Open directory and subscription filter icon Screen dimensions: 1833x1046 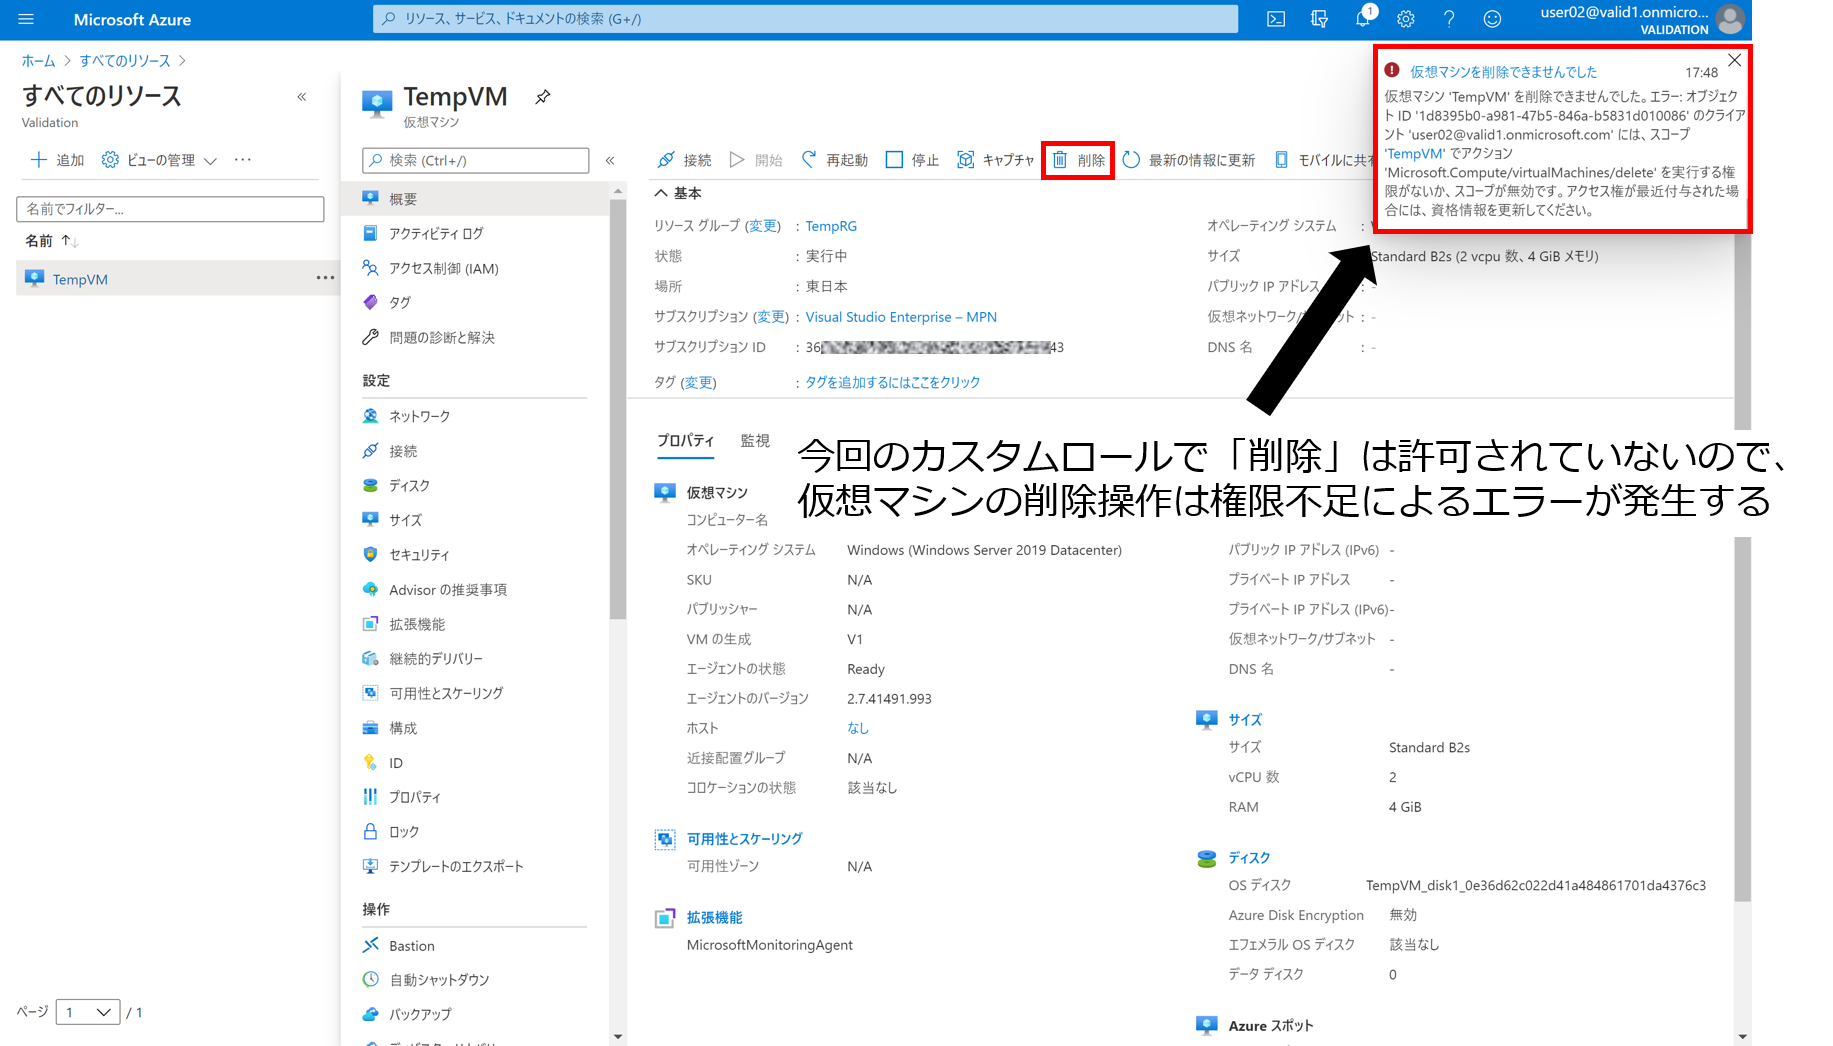point(1319,19)
